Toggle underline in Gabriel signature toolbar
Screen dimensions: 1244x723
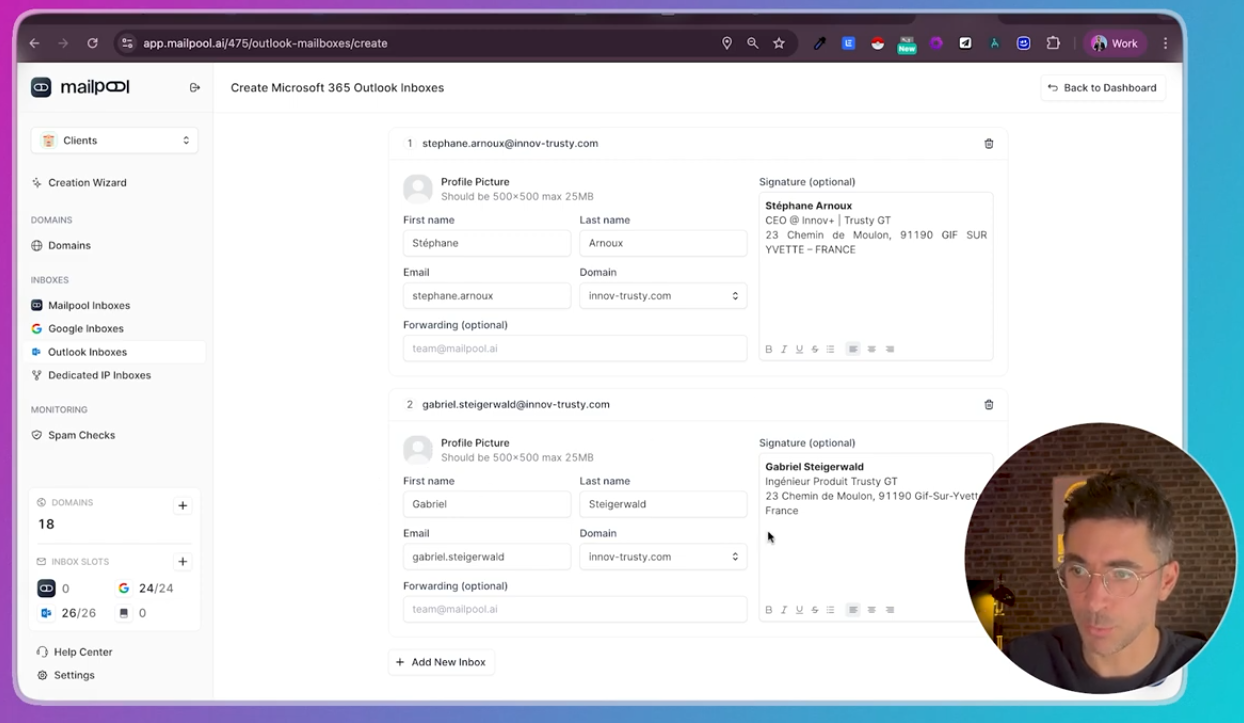pos(799,610)
